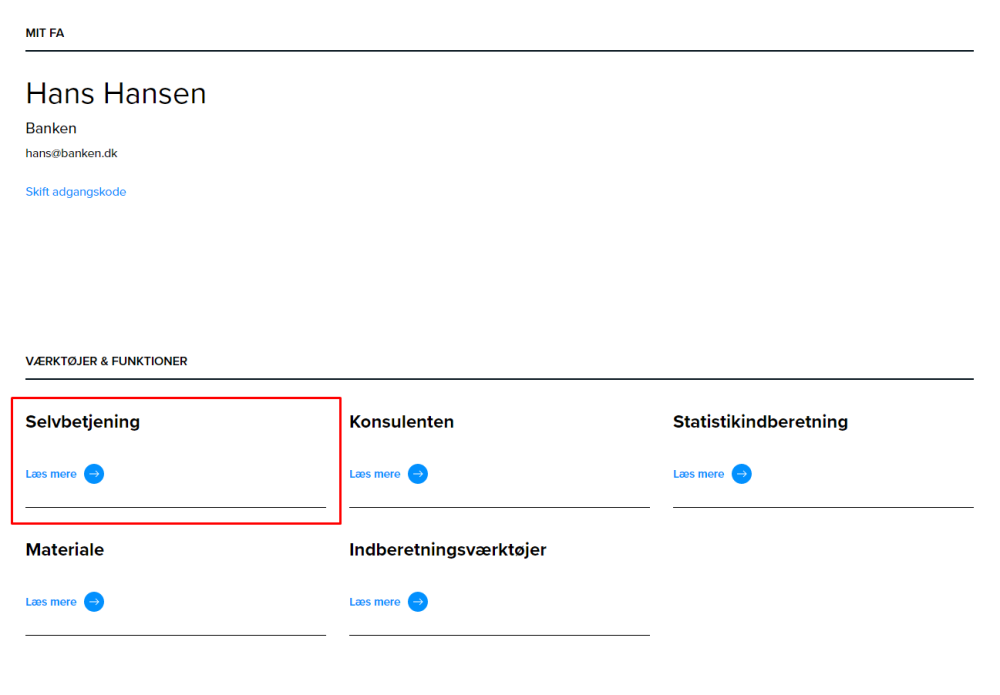This screenshot has width=1000, height=695.
Task: Open the Konsulenten heading
Action: pos(402,421)
